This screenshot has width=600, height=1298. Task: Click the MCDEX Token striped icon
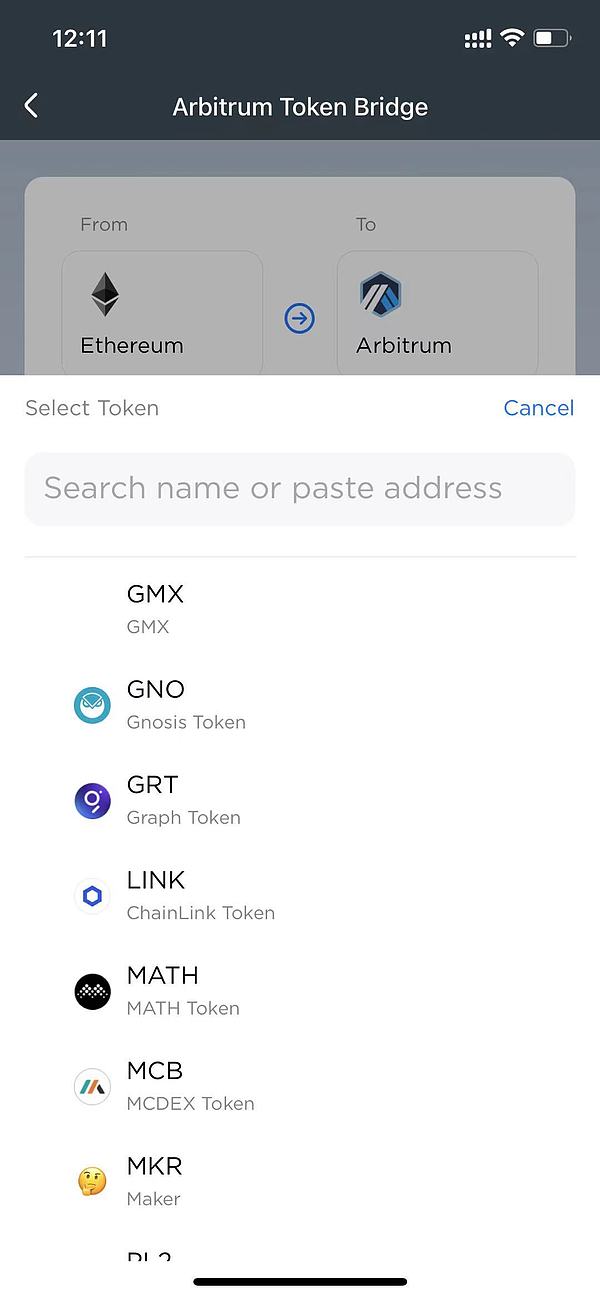pyautogui.click(x=92, y=1086)
